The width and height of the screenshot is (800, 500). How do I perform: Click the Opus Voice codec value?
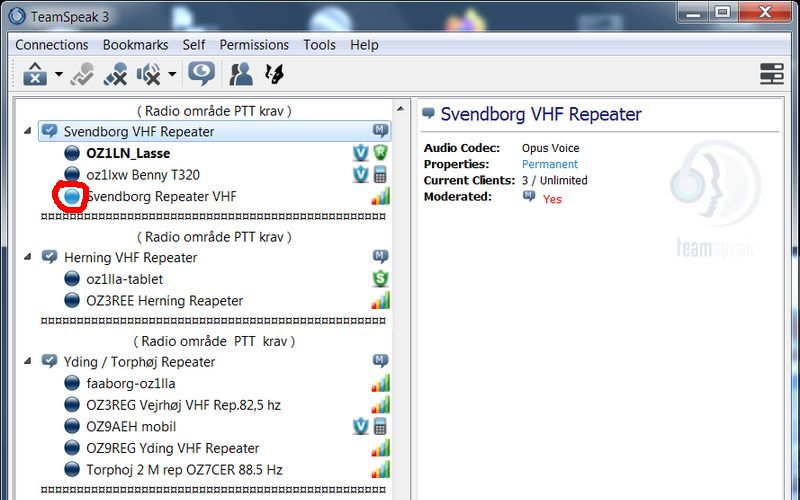coord(550,148)
